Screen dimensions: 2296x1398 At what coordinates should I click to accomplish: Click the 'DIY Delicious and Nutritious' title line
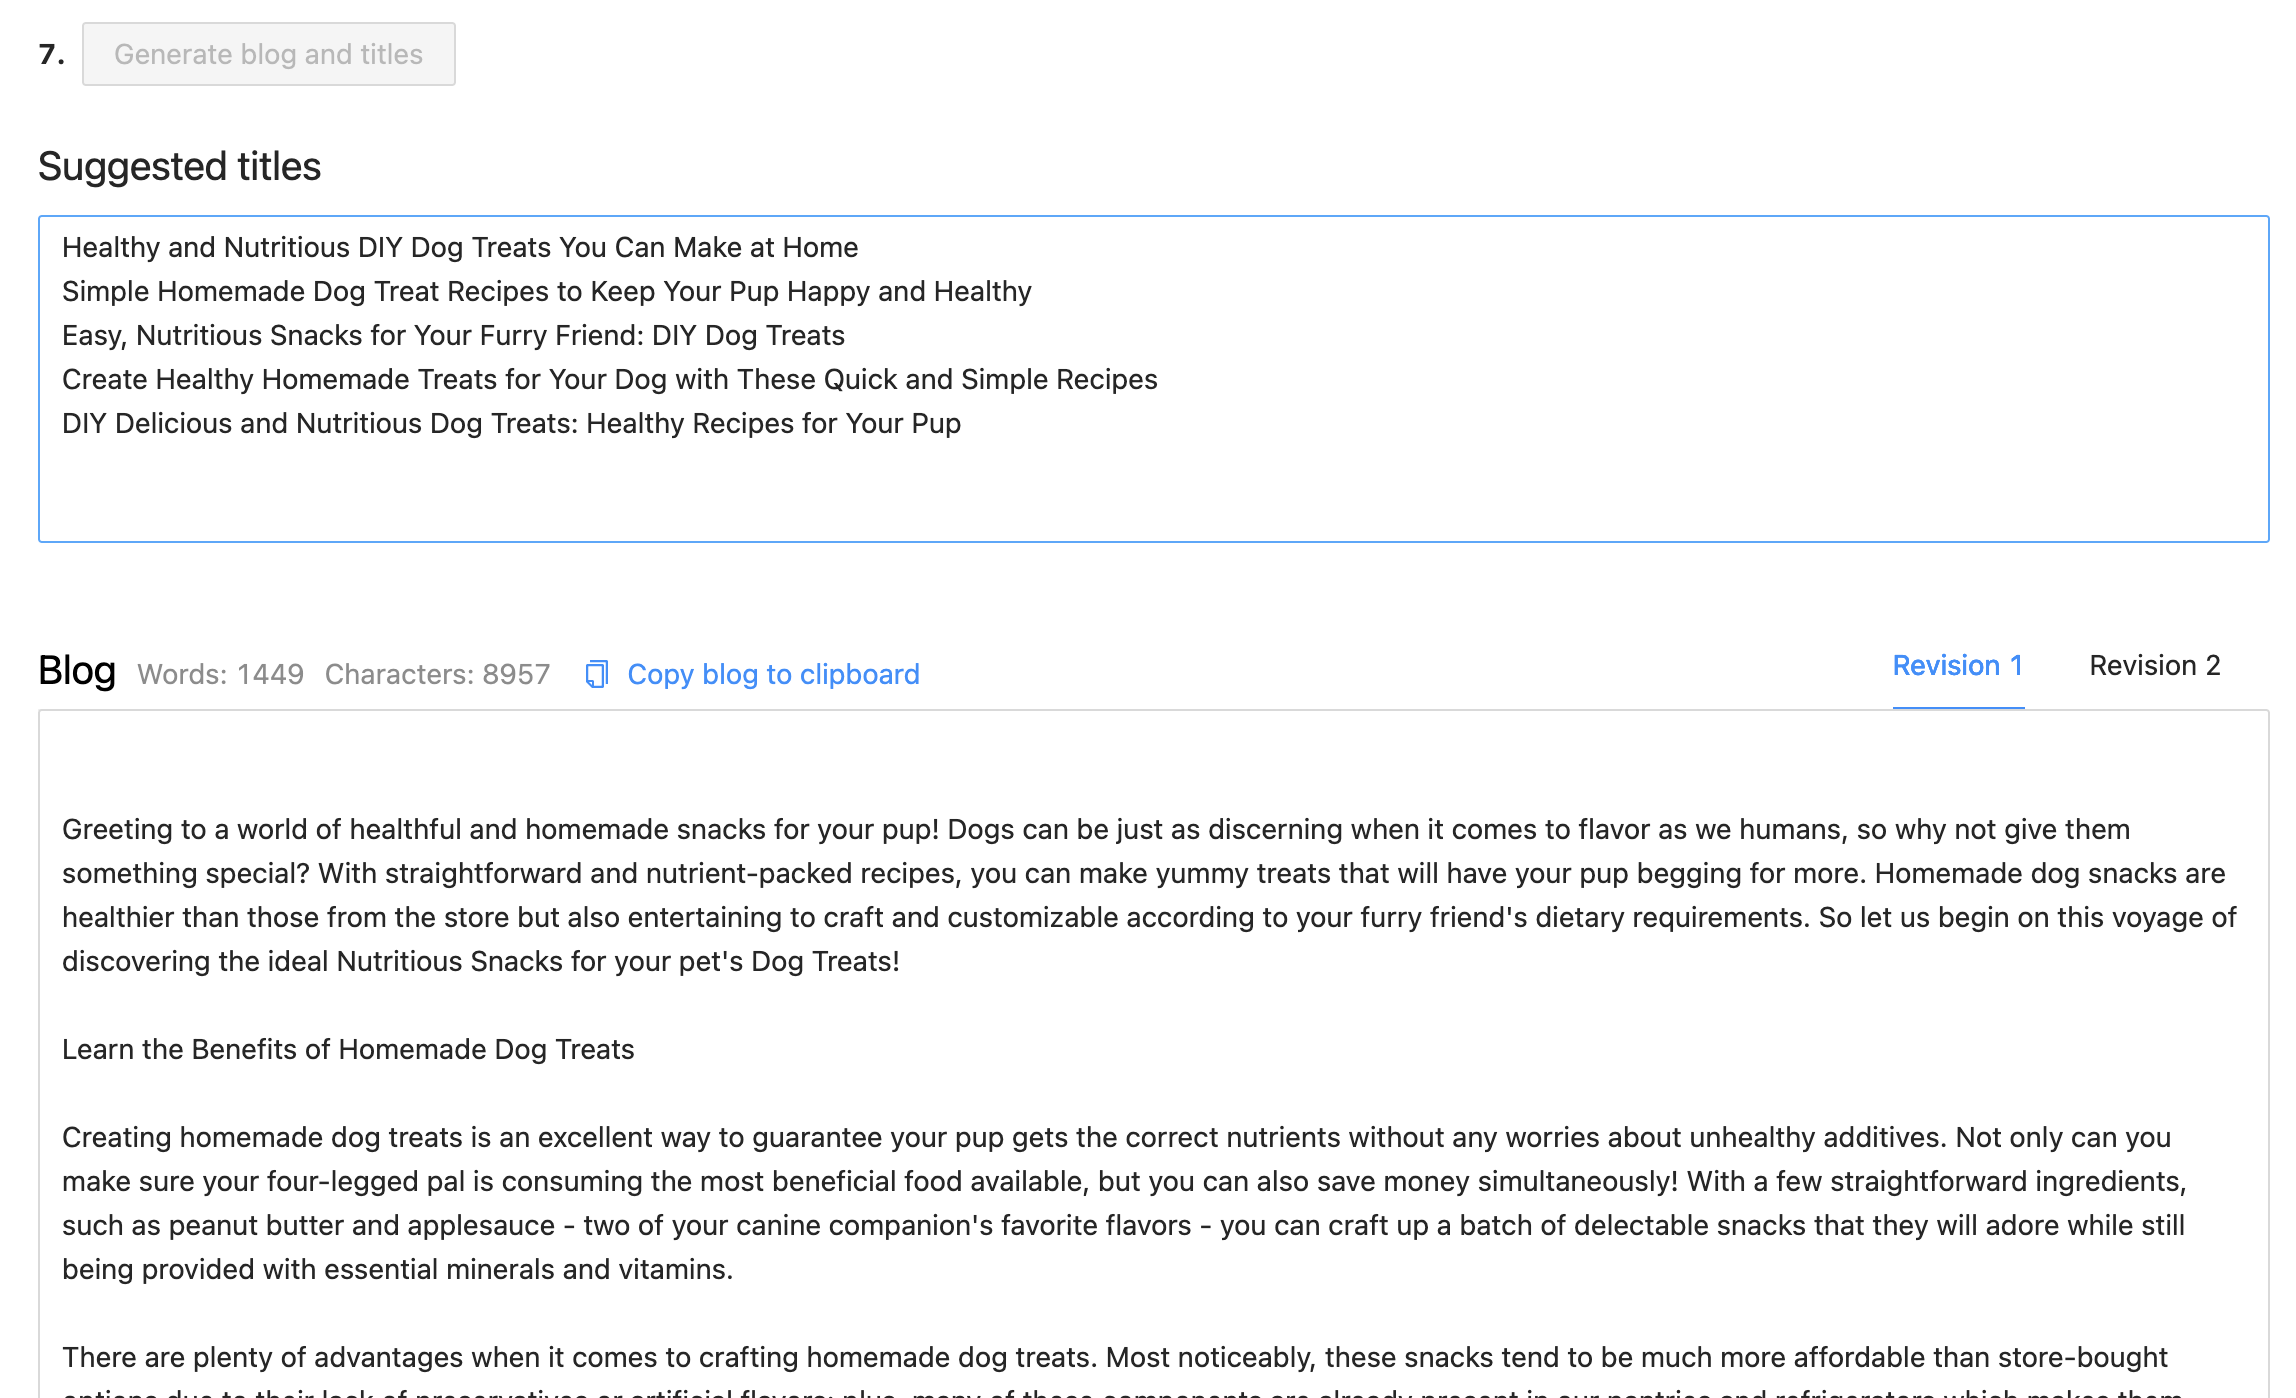pyautogui.click(x=511, y=423)
